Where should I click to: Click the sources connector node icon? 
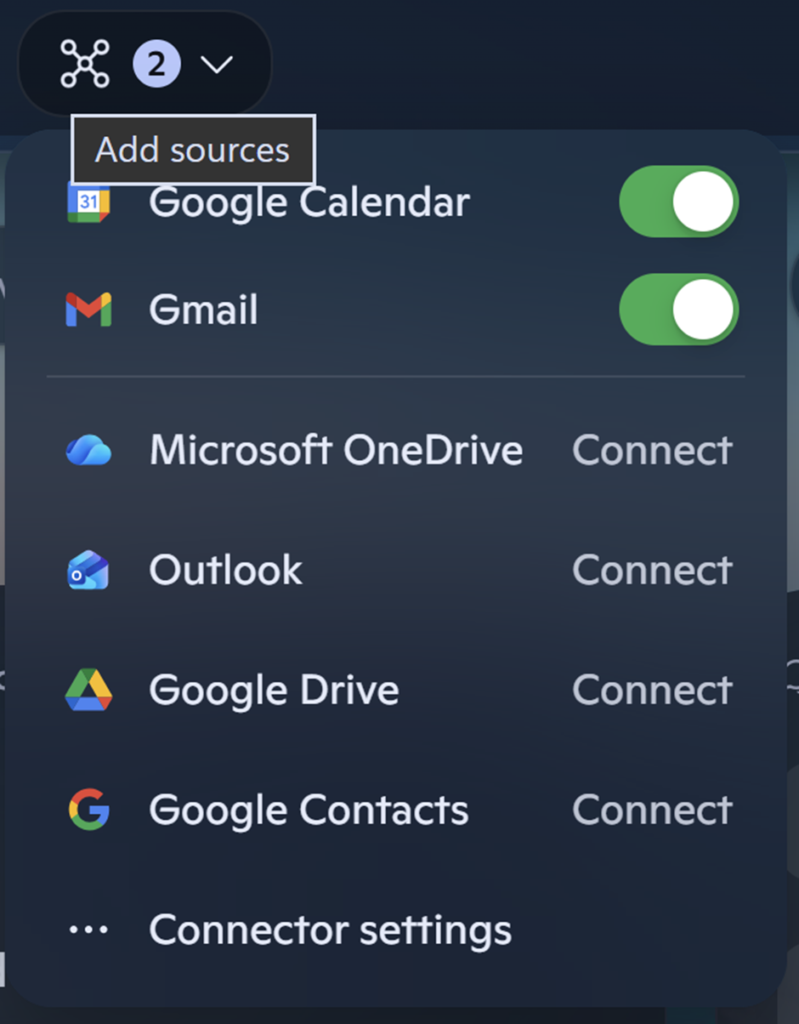[x=85, y=64]
